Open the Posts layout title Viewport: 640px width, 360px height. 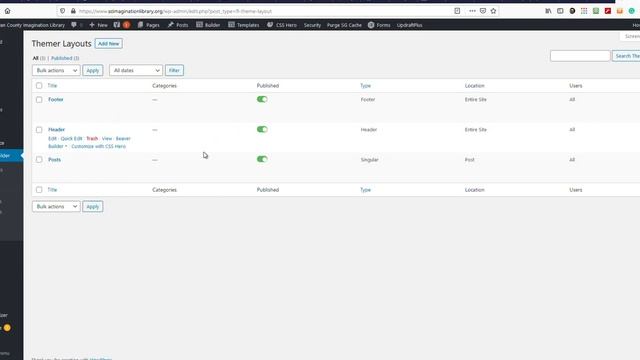click(x=54, y=160)
